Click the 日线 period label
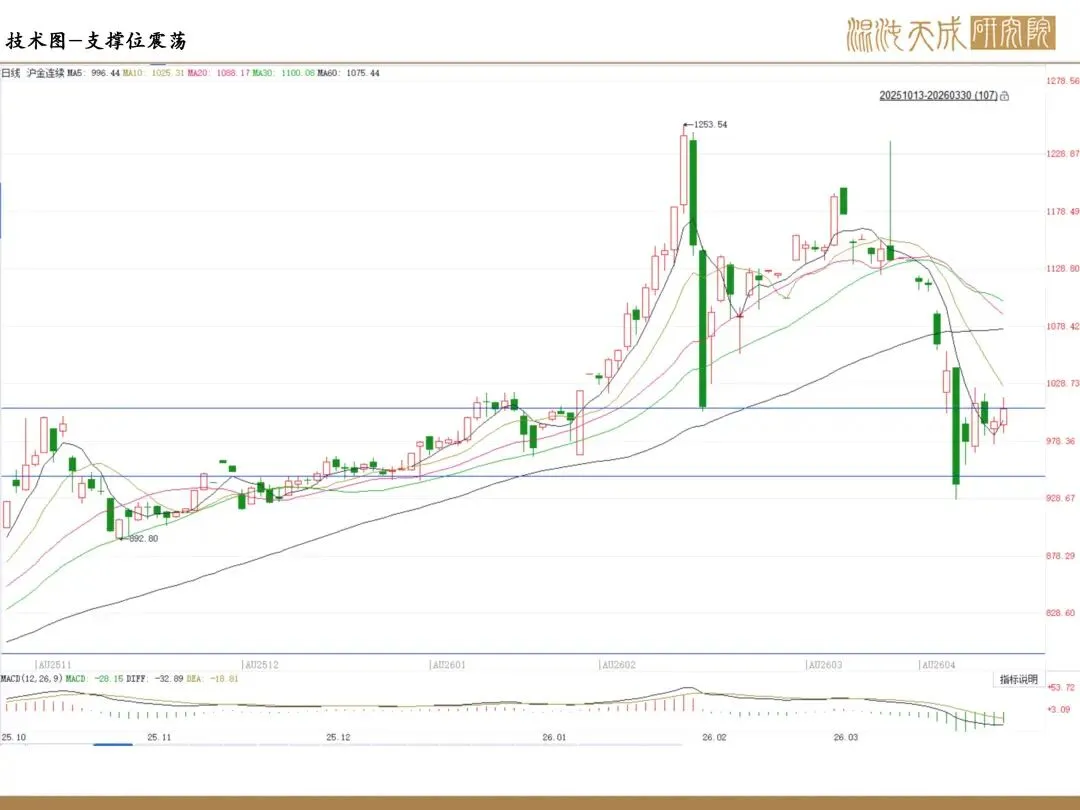The image size is (1080, 810). pos(11,73)
